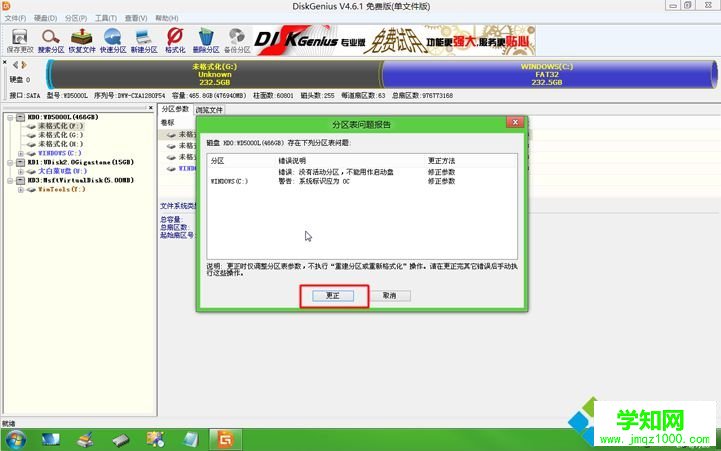Image resolution: width=721 pixels, height=451 pixels.
Task: Collapse the HD0:WD5000L(466GB) tree node
Action: (10, 117)
